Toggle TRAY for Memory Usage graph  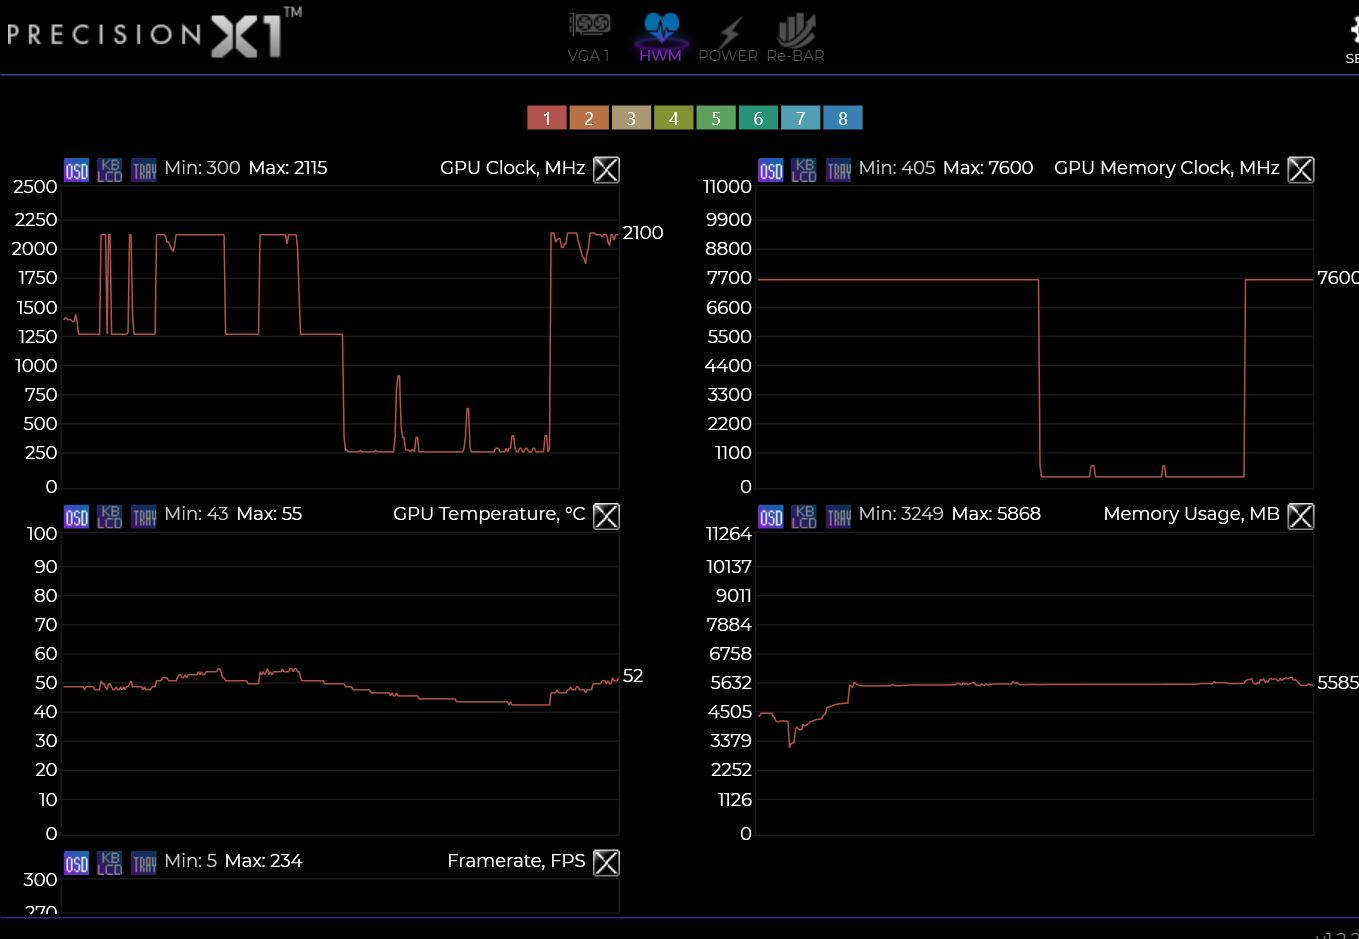point(838,516)
